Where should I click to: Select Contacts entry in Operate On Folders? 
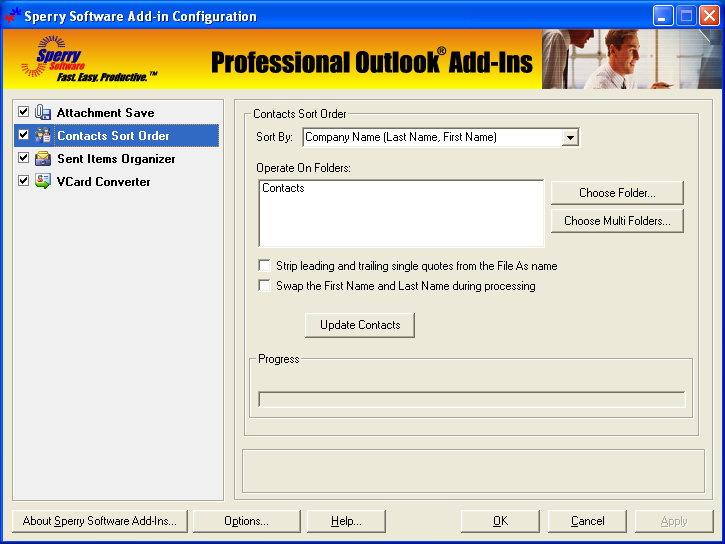pyautogui.click(x=283, y=188)
